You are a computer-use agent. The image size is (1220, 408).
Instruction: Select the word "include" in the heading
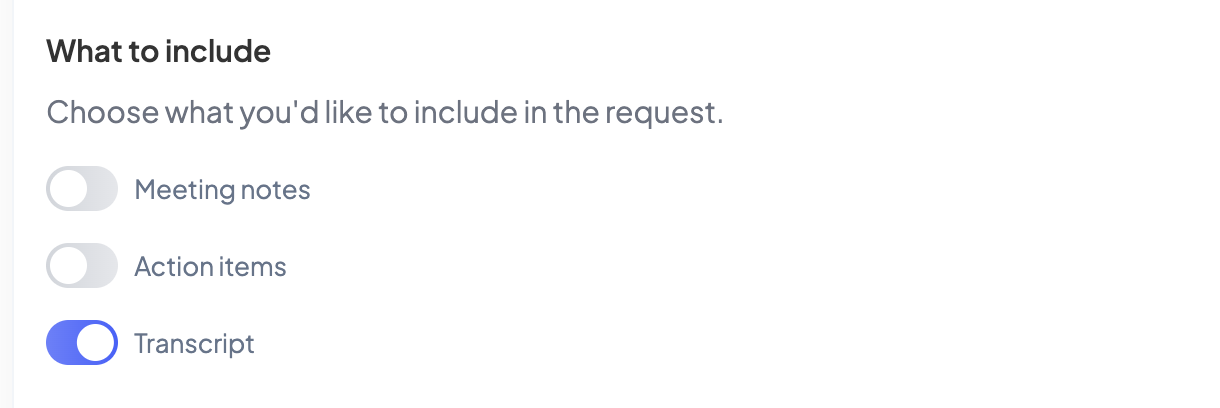222,52
